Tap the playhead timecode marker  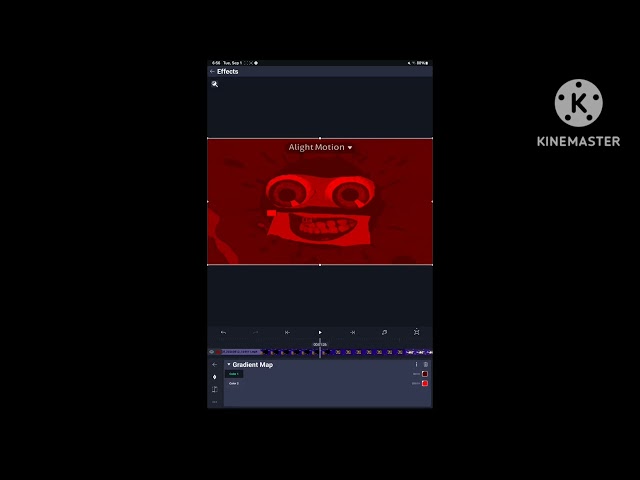coord(320,344)
